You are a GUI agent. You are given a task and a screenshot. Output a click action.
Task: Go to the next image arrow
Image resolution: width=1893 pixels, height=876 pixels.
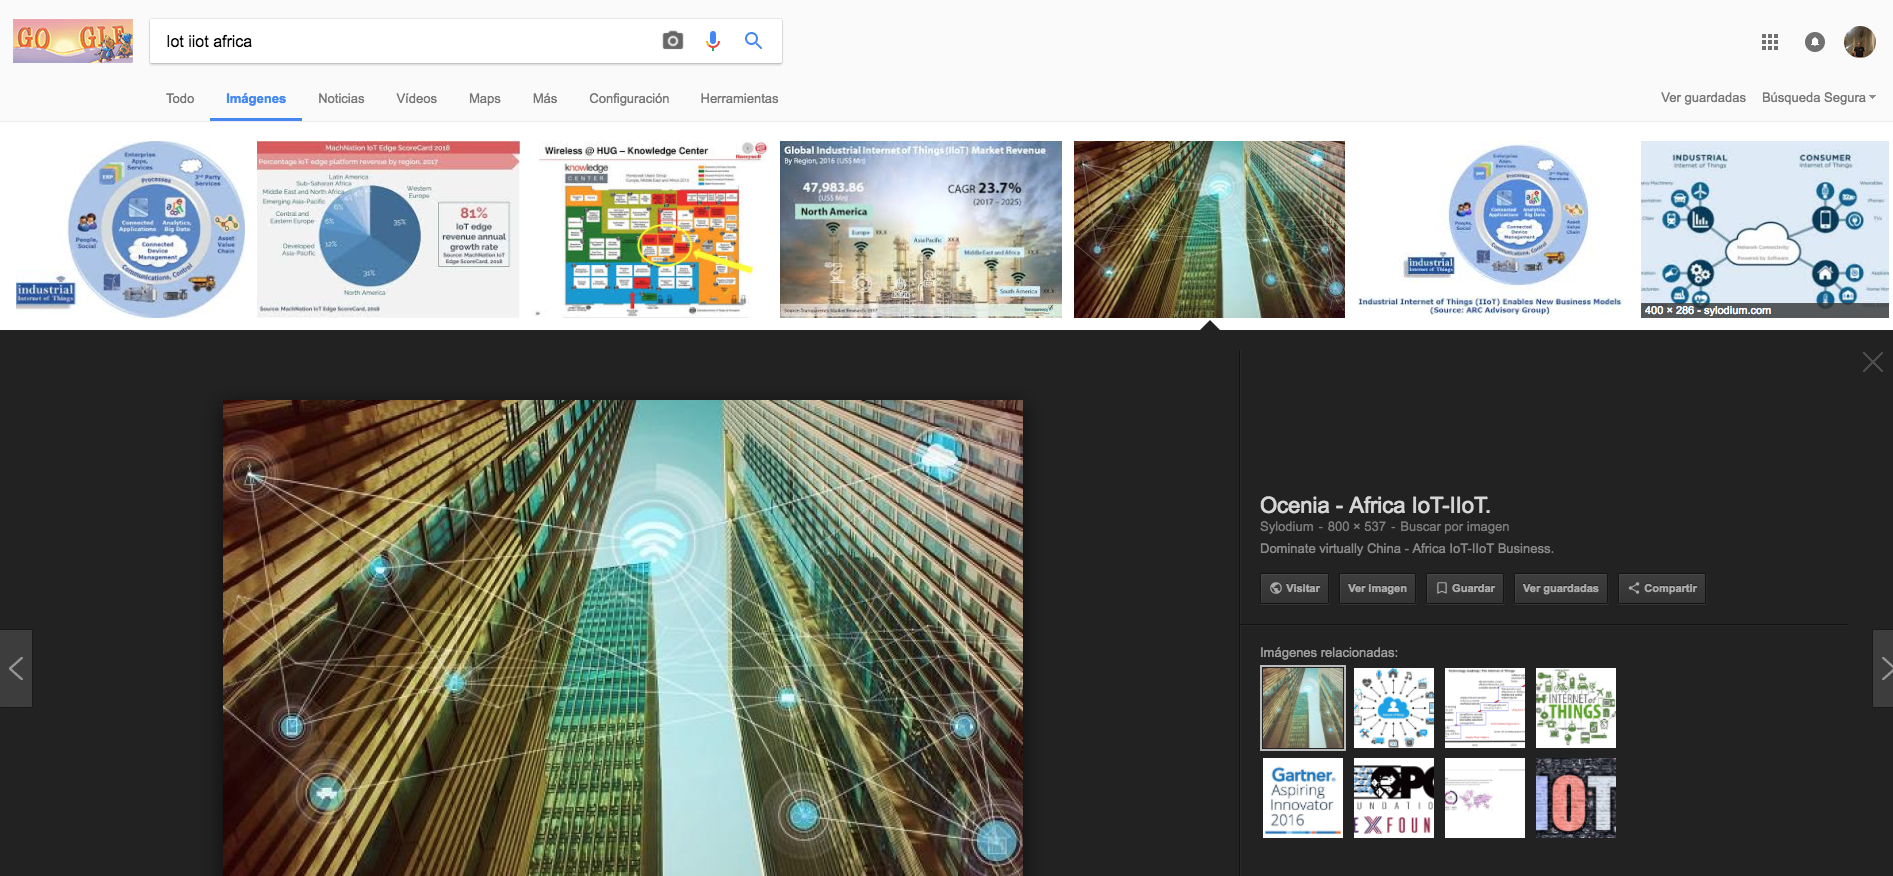[x=1882, y=669]
